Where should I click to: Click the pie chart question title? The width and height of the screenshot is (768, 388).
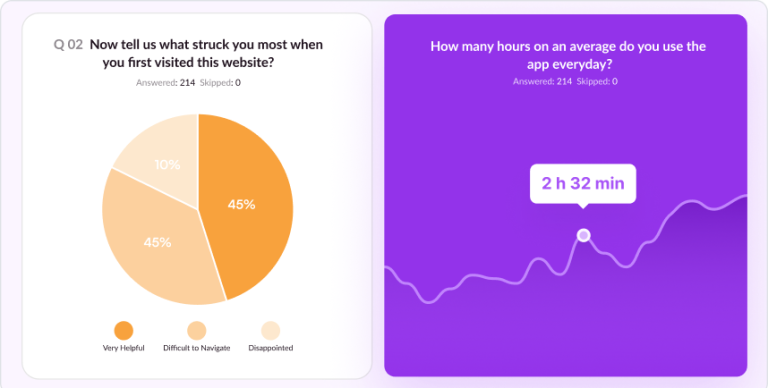click(x=206, y=53)
